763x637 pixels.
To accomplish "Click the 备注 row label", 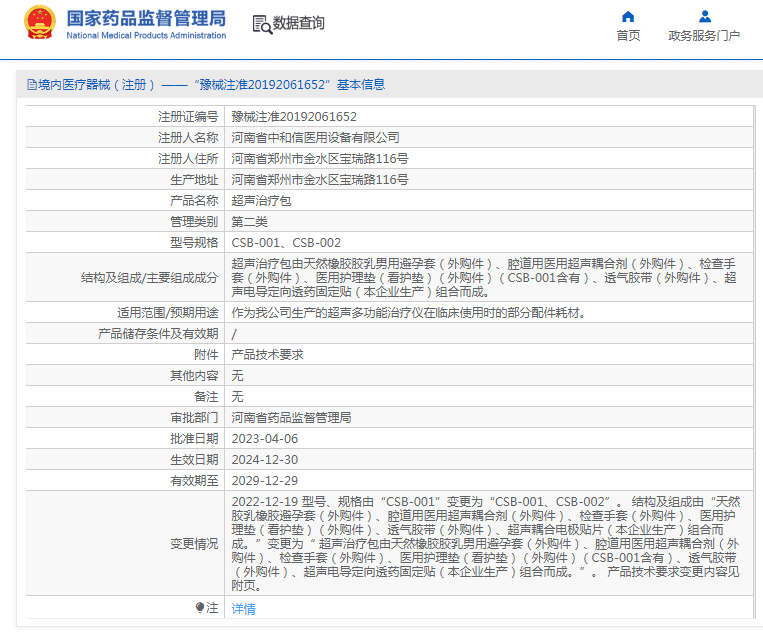I will (x=206, y=396).
